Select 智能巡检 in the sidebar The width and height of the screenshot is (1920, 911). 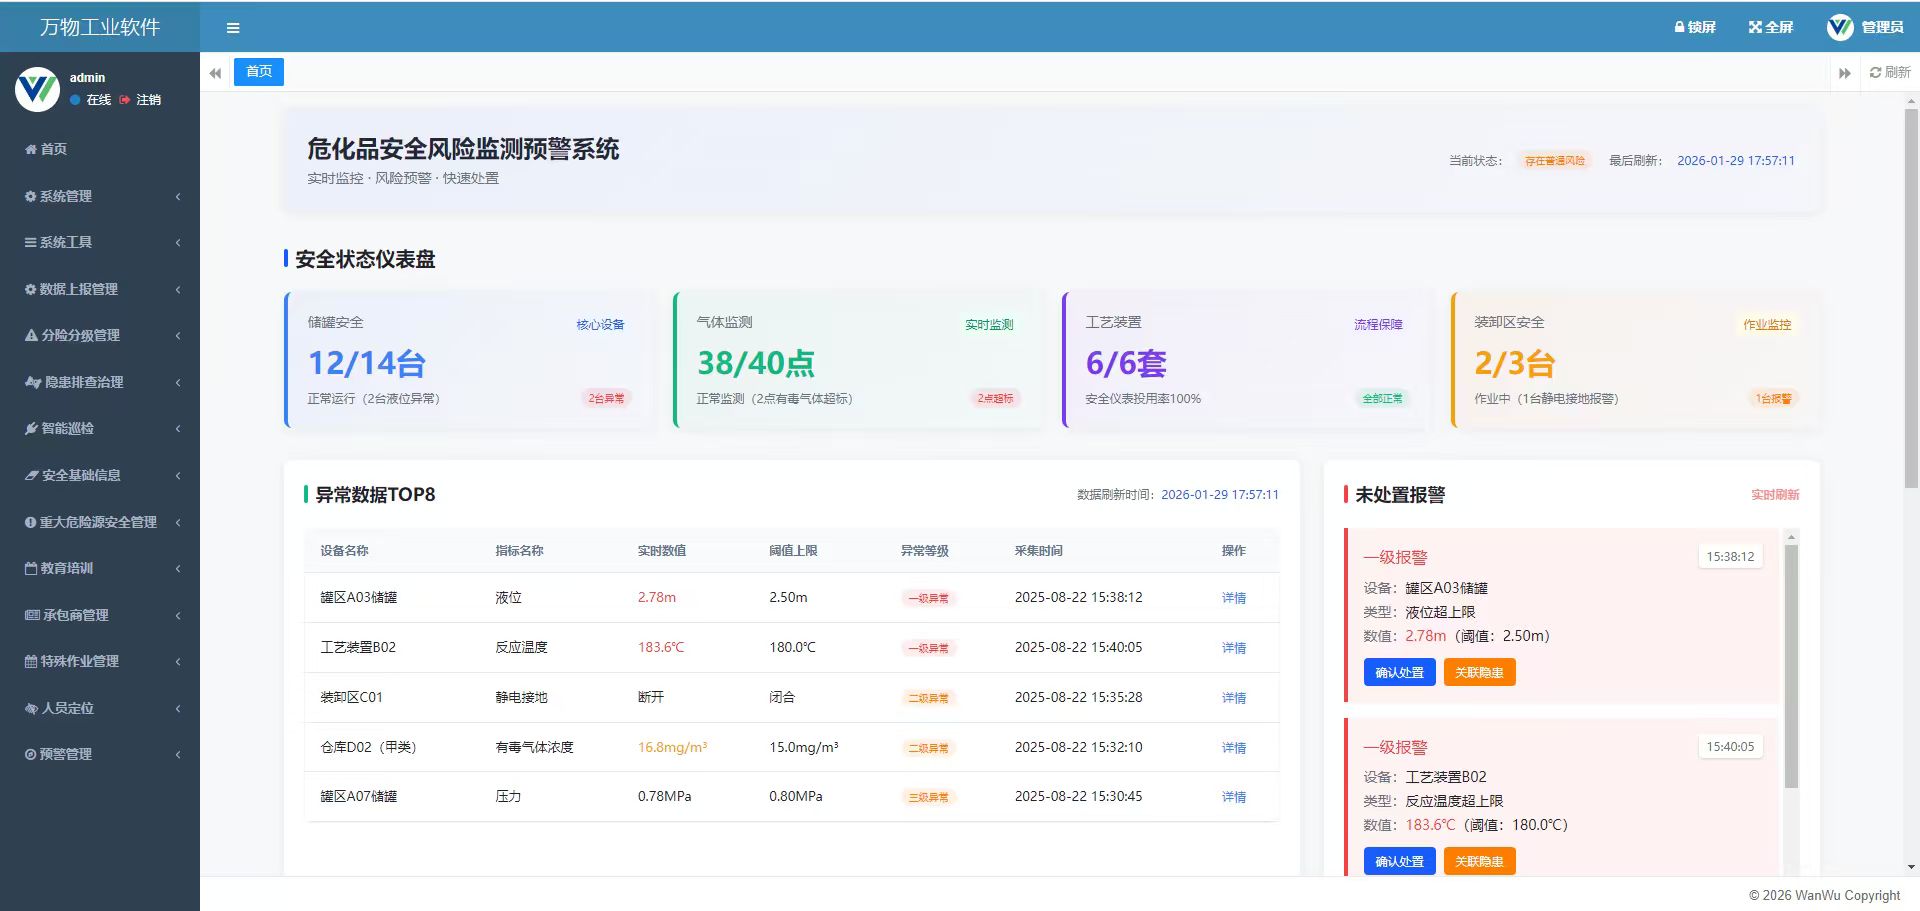click(x=68, y=428)
